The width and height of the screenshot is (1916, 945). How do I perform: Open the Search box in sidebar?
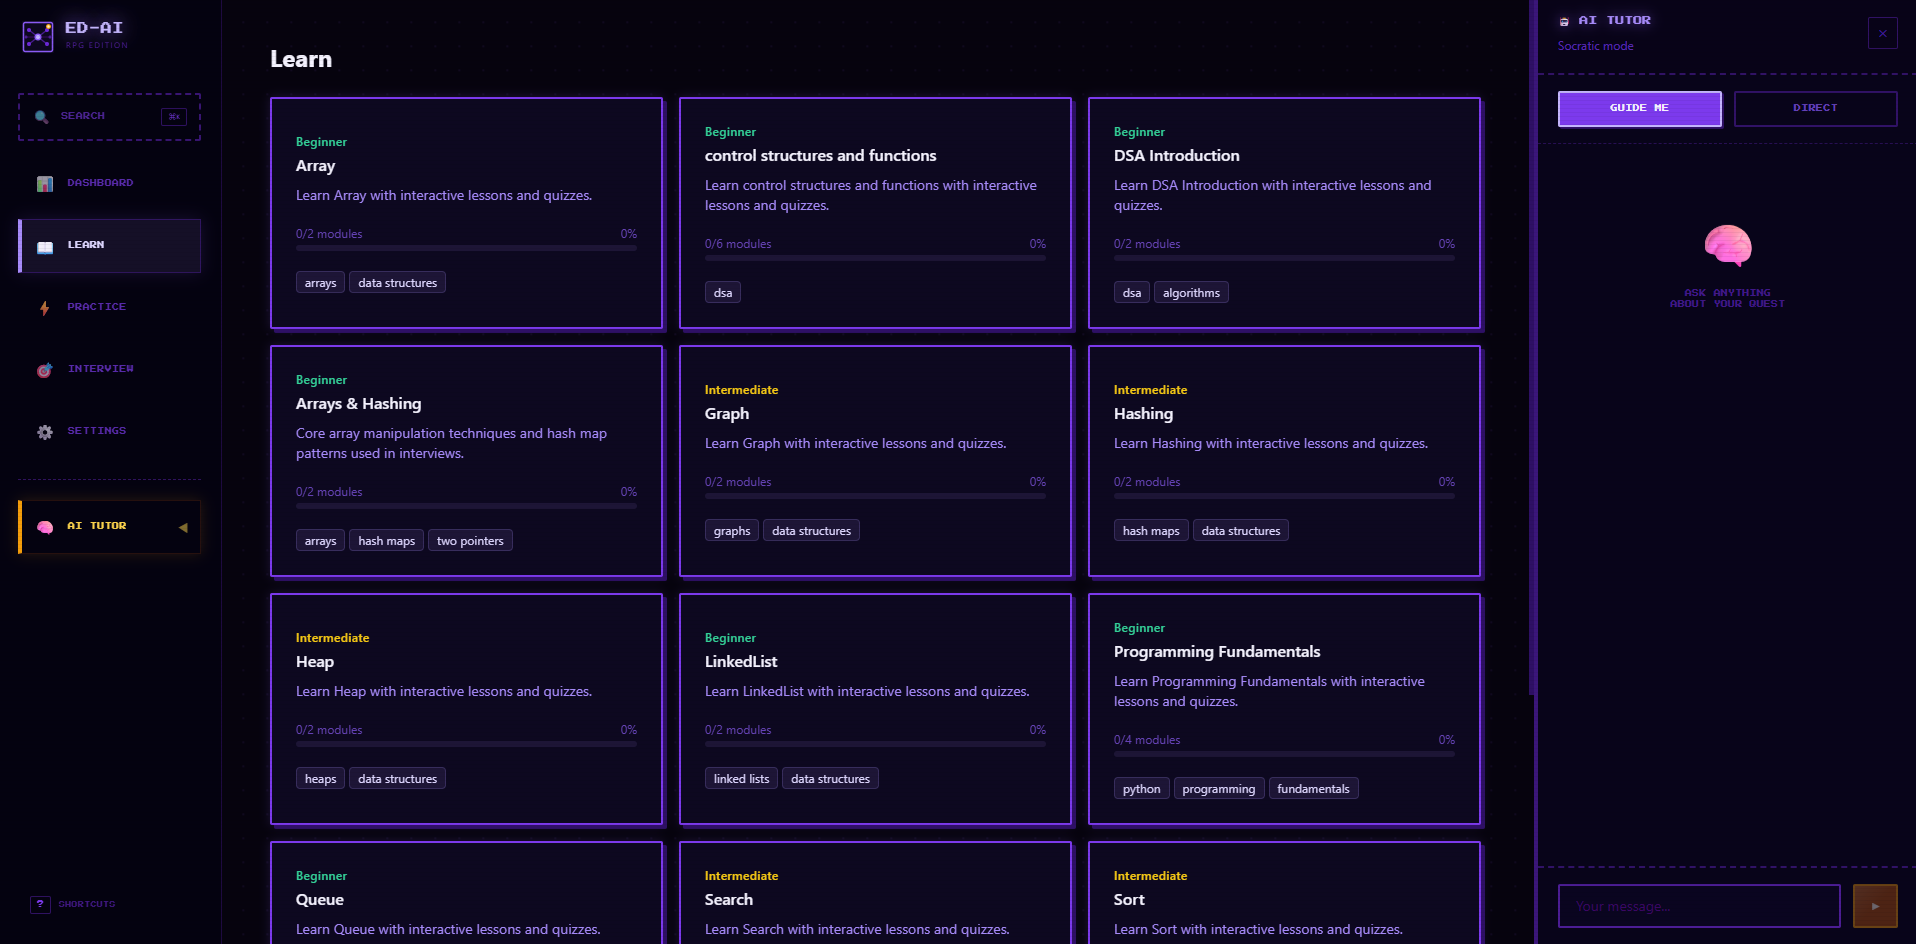click(x=109, y=116)
